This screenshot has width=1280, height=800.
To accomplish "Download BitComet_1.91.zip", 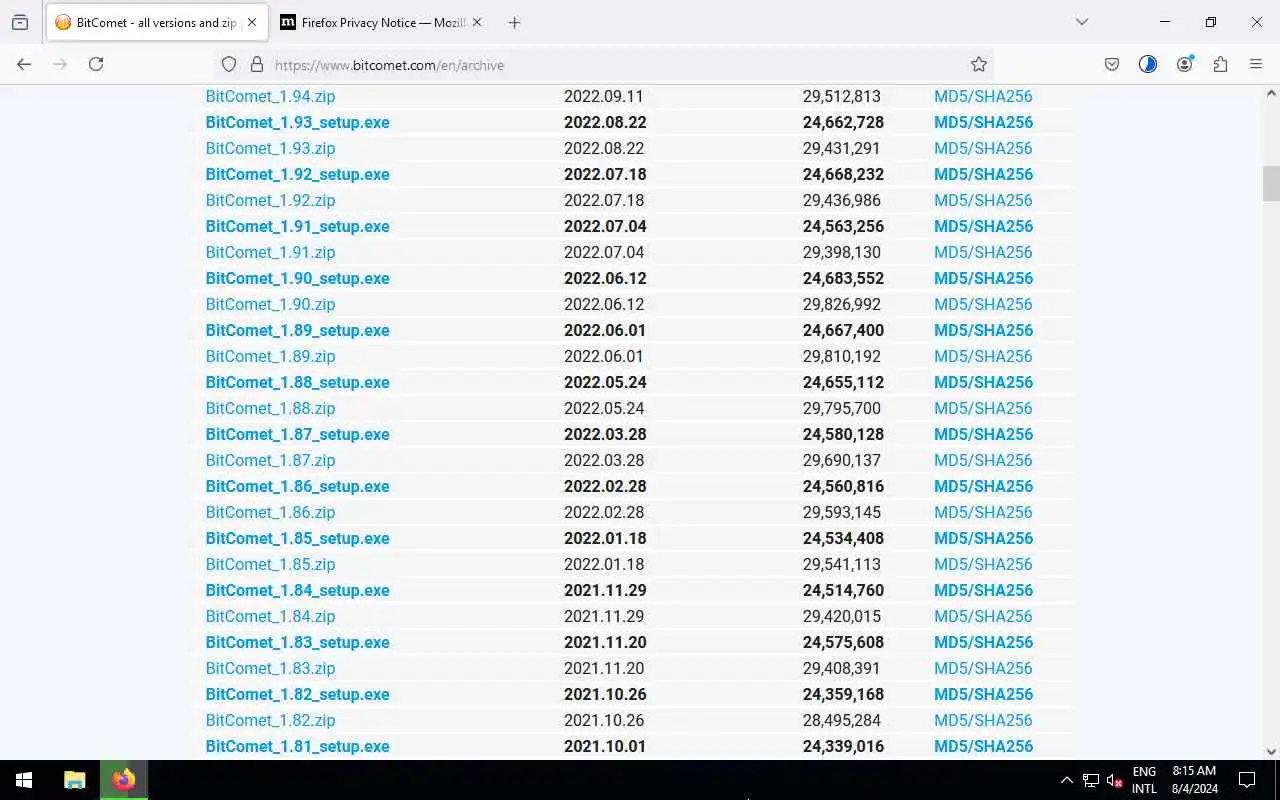I will click(270, 252).
